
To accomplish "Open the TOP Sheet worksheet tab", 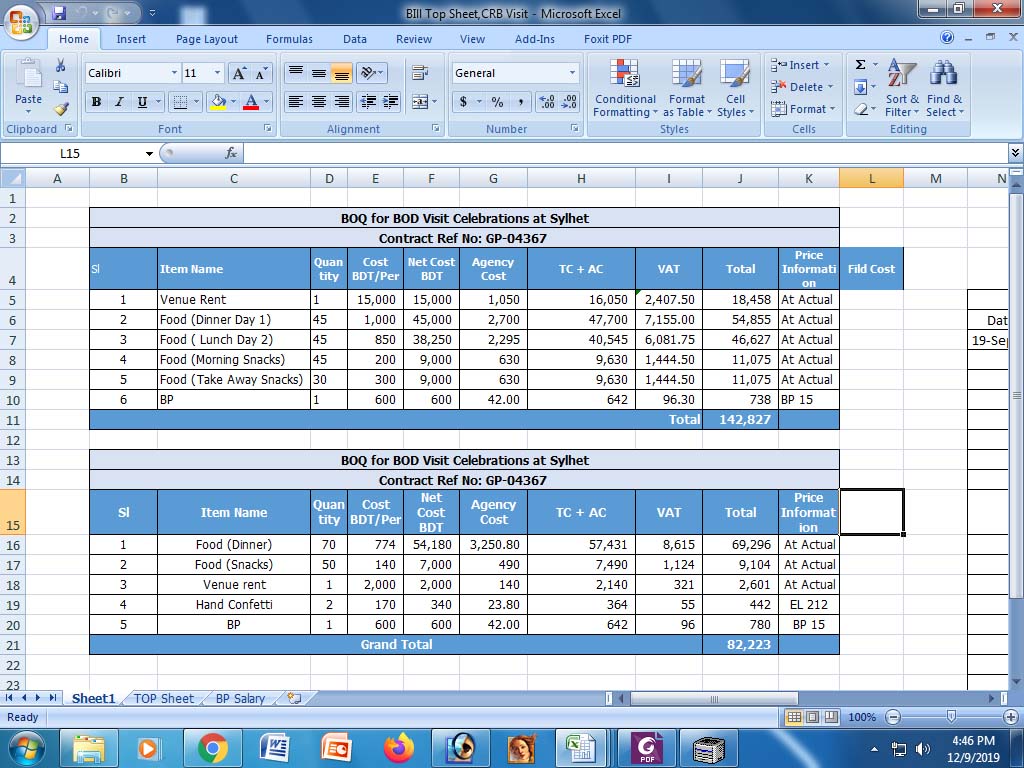I will pyautogui.click(x=164, y=699).
